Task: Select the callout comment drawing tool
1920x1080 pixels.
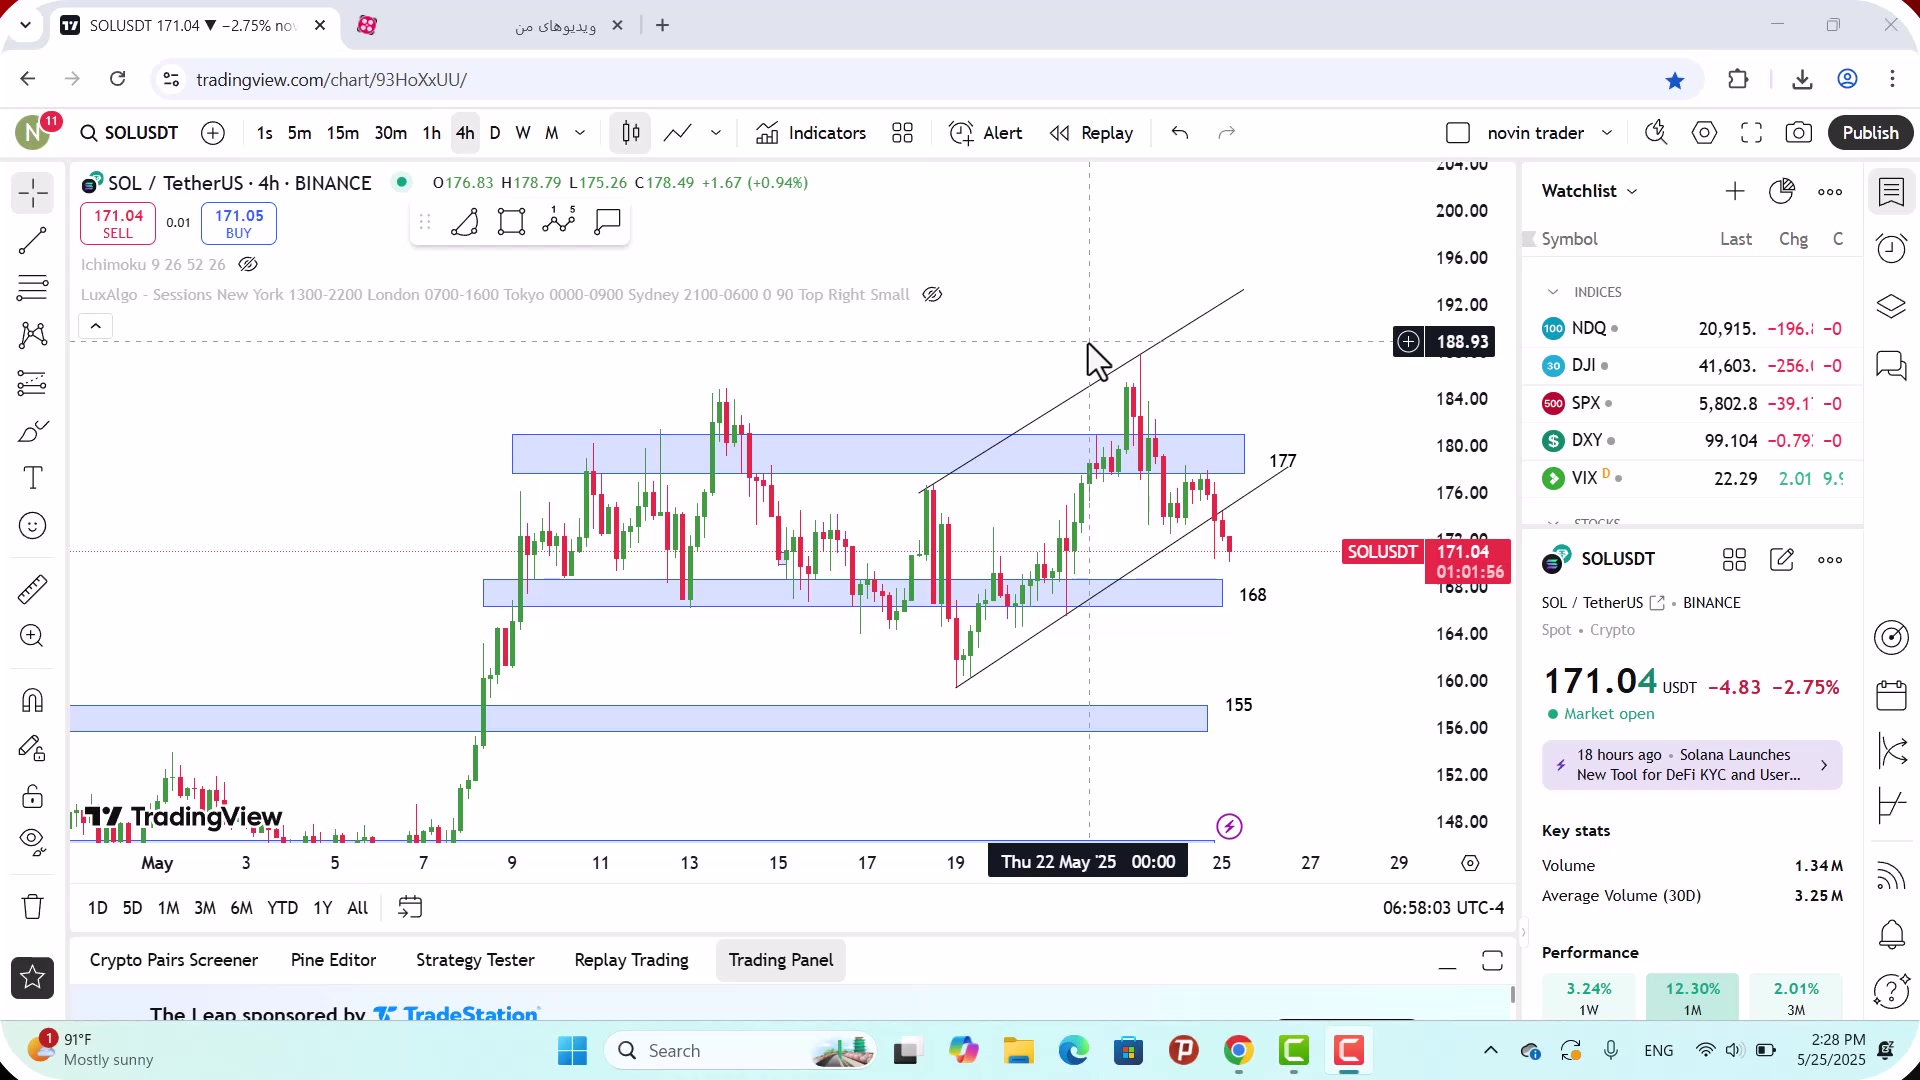Action: 608,221
